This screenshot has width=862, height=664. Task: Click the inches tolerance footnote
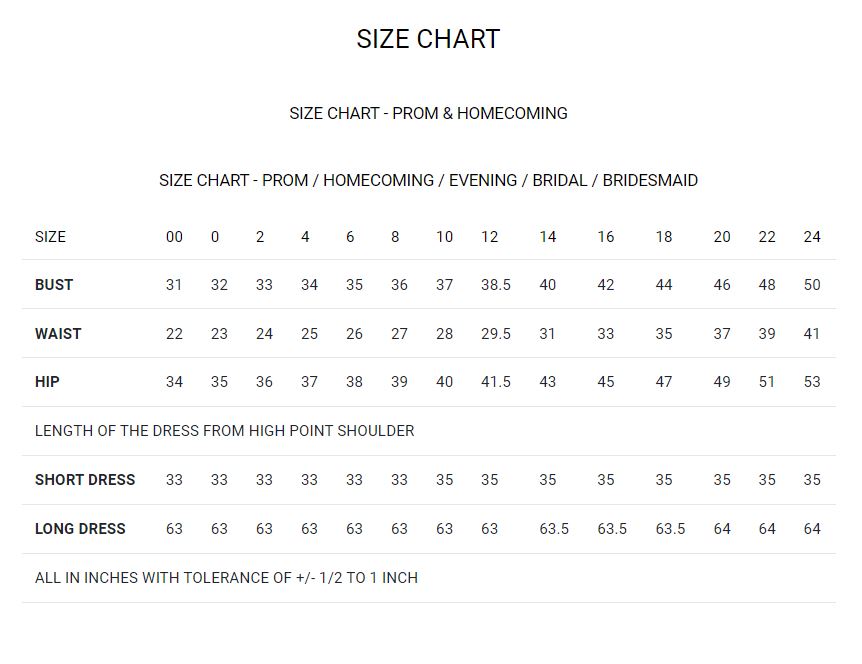pos(226,578)
